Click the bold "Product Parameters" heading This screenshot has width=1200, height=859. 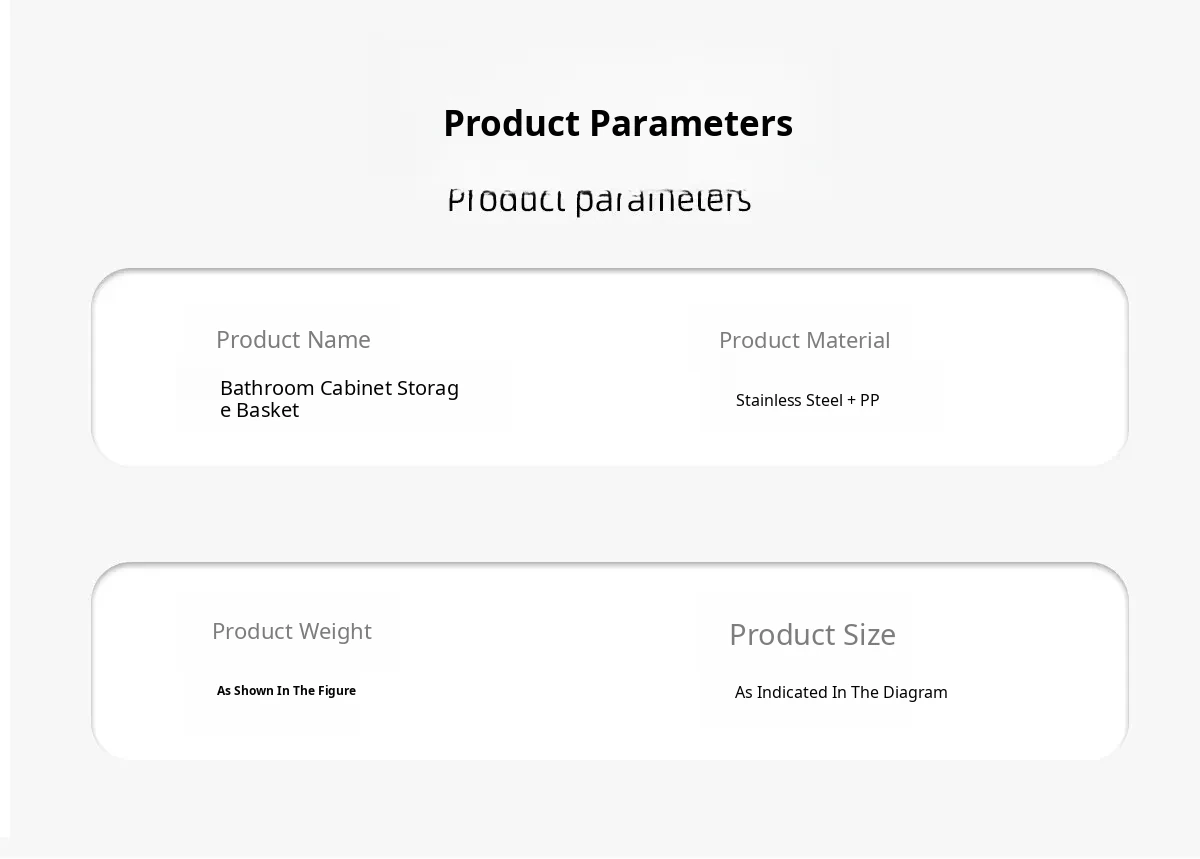(617, 124)
